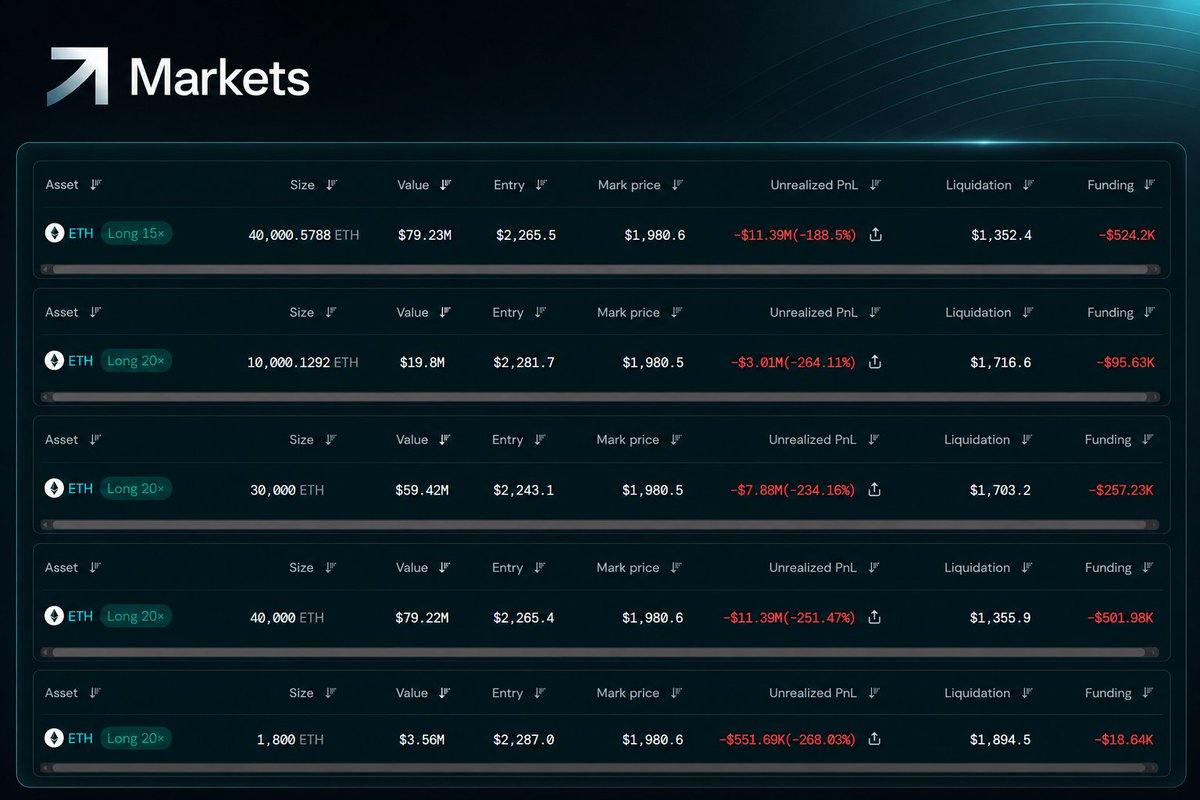This screenshot has width=1200, height=800.
Task: Click the Markets heading
Action: (x=220, y=77)
